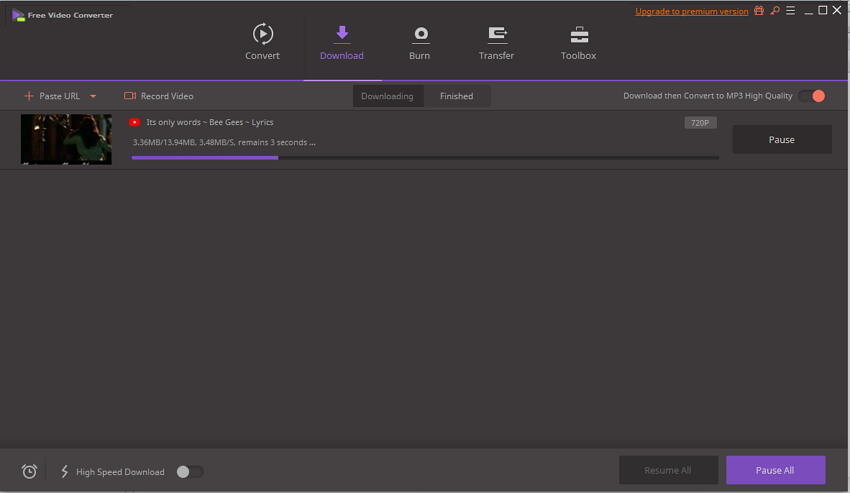This screenshot has height=493, width=850.
Task: Click the 720P resolution badge
Action: click(700, 123)
